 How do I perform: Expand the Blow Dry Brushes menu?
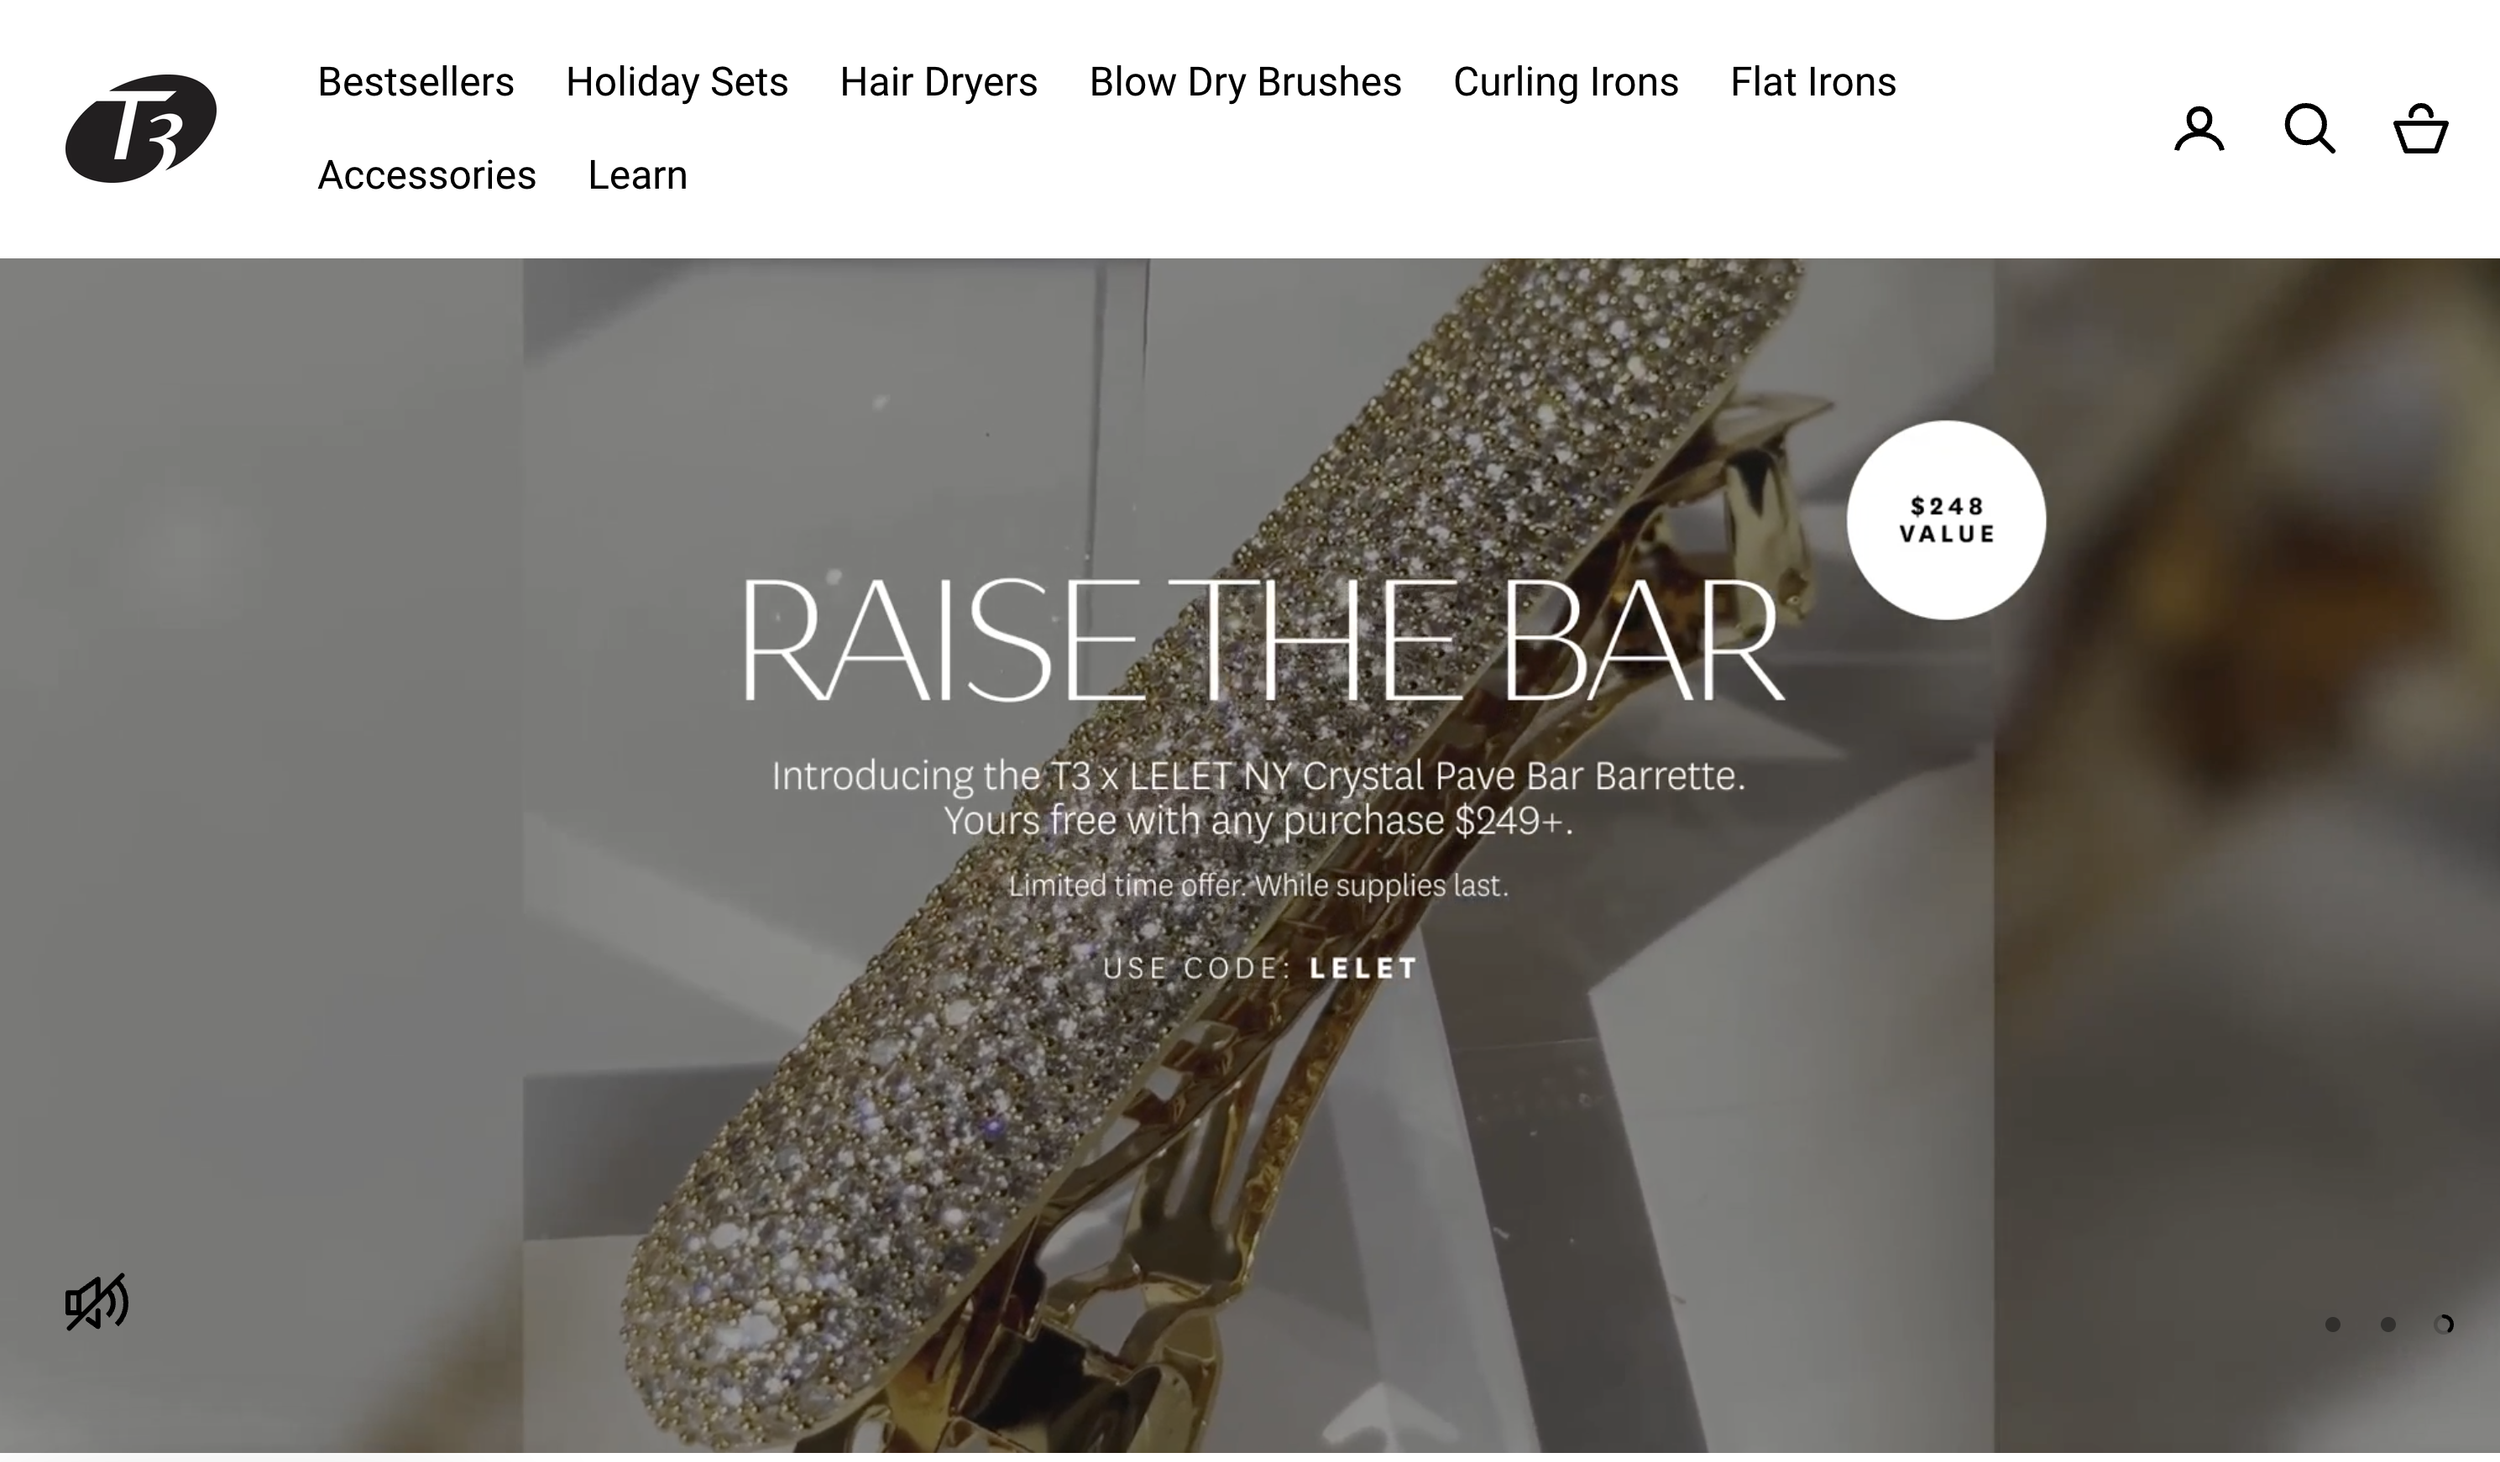point(1246,82)
